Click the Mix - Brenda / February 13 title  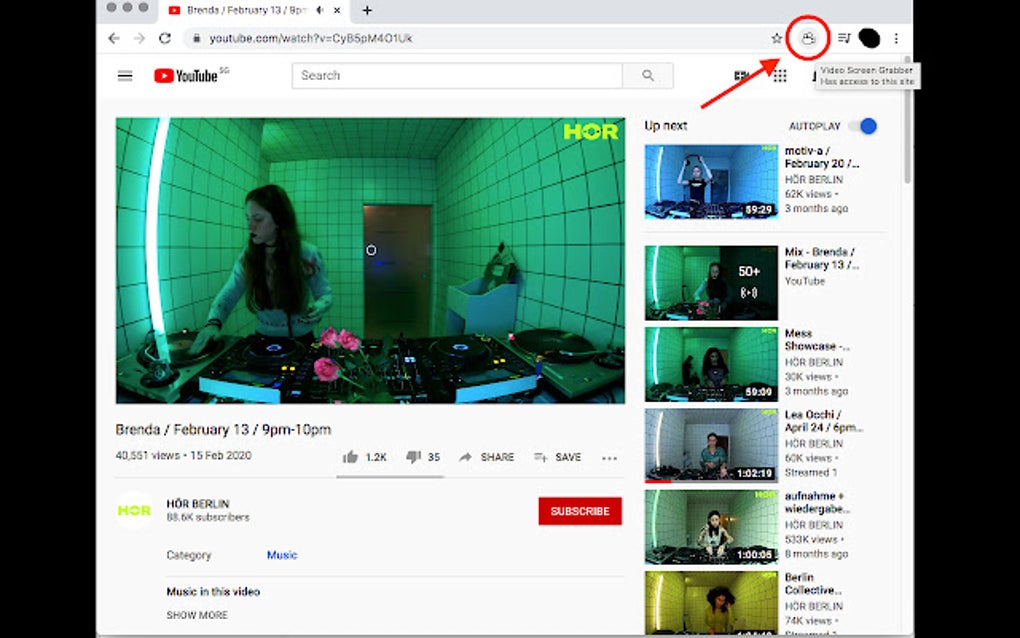(822, 258)
